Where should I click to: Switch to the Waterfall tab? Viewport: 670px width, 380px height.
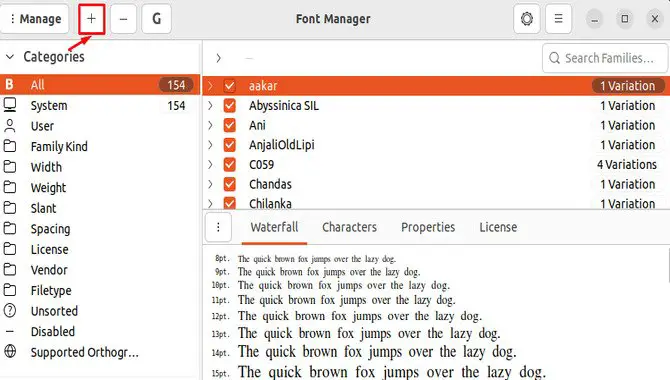click(x=274, y=227)
